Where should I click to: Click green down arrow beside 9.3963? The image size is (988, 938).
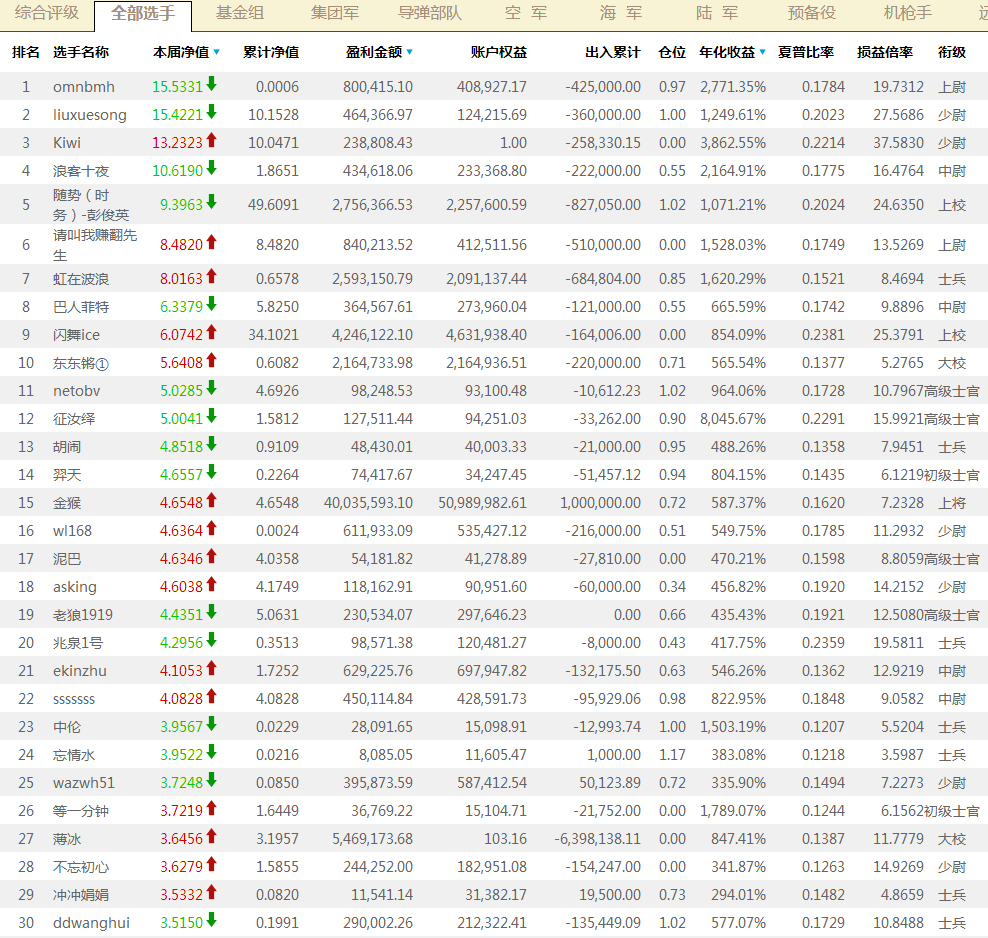point(212,202)
